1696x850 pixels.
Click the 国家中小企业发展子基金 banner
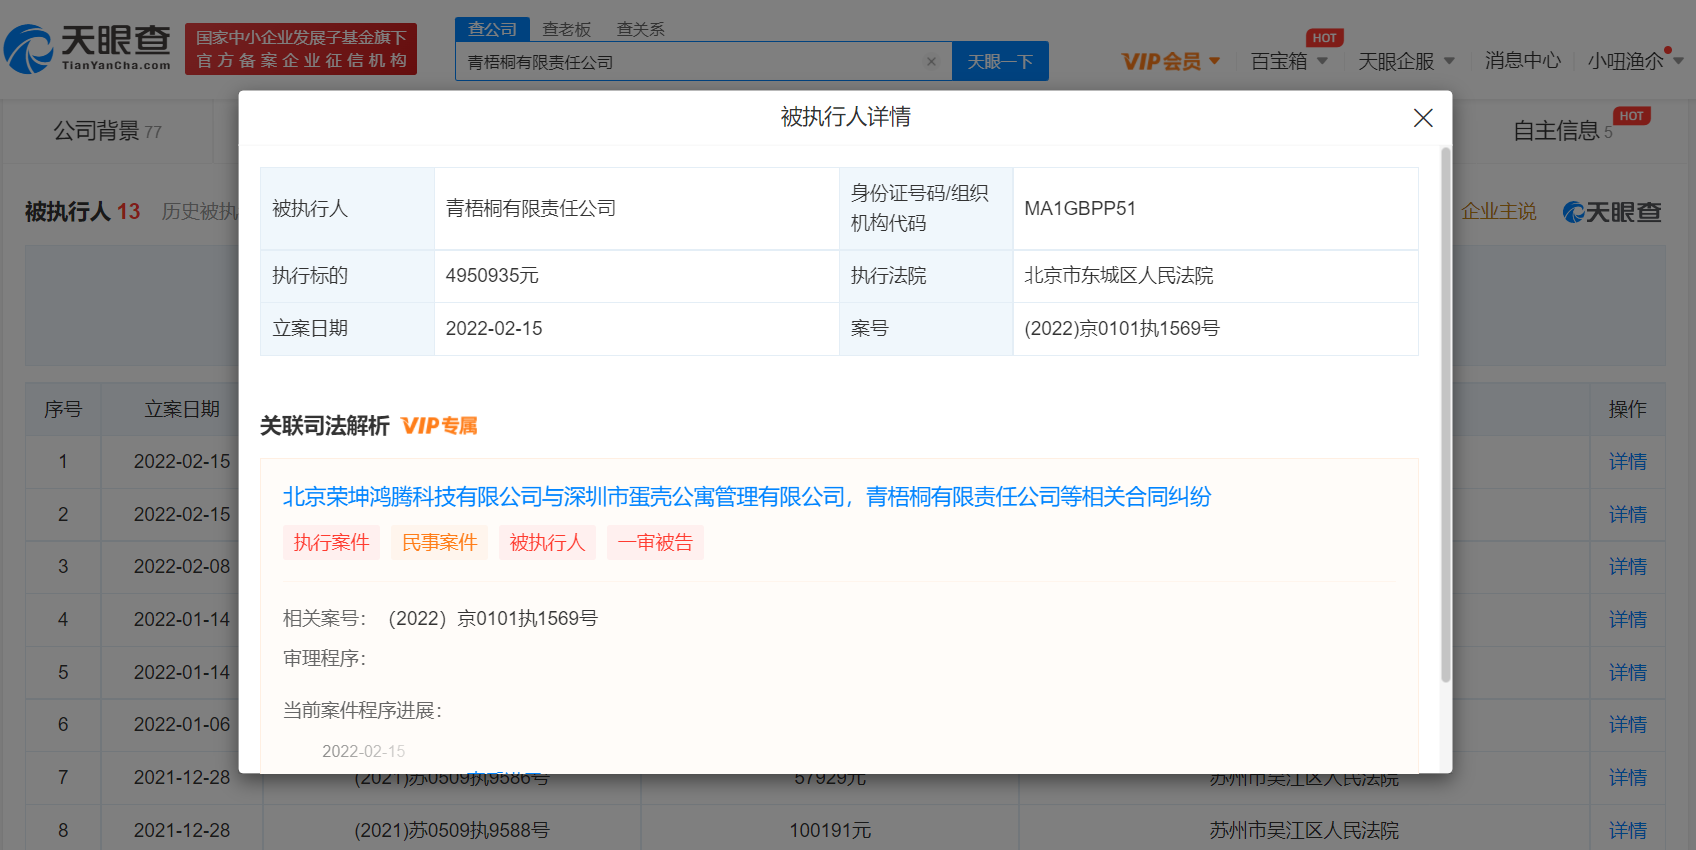(x=301, y=49)
